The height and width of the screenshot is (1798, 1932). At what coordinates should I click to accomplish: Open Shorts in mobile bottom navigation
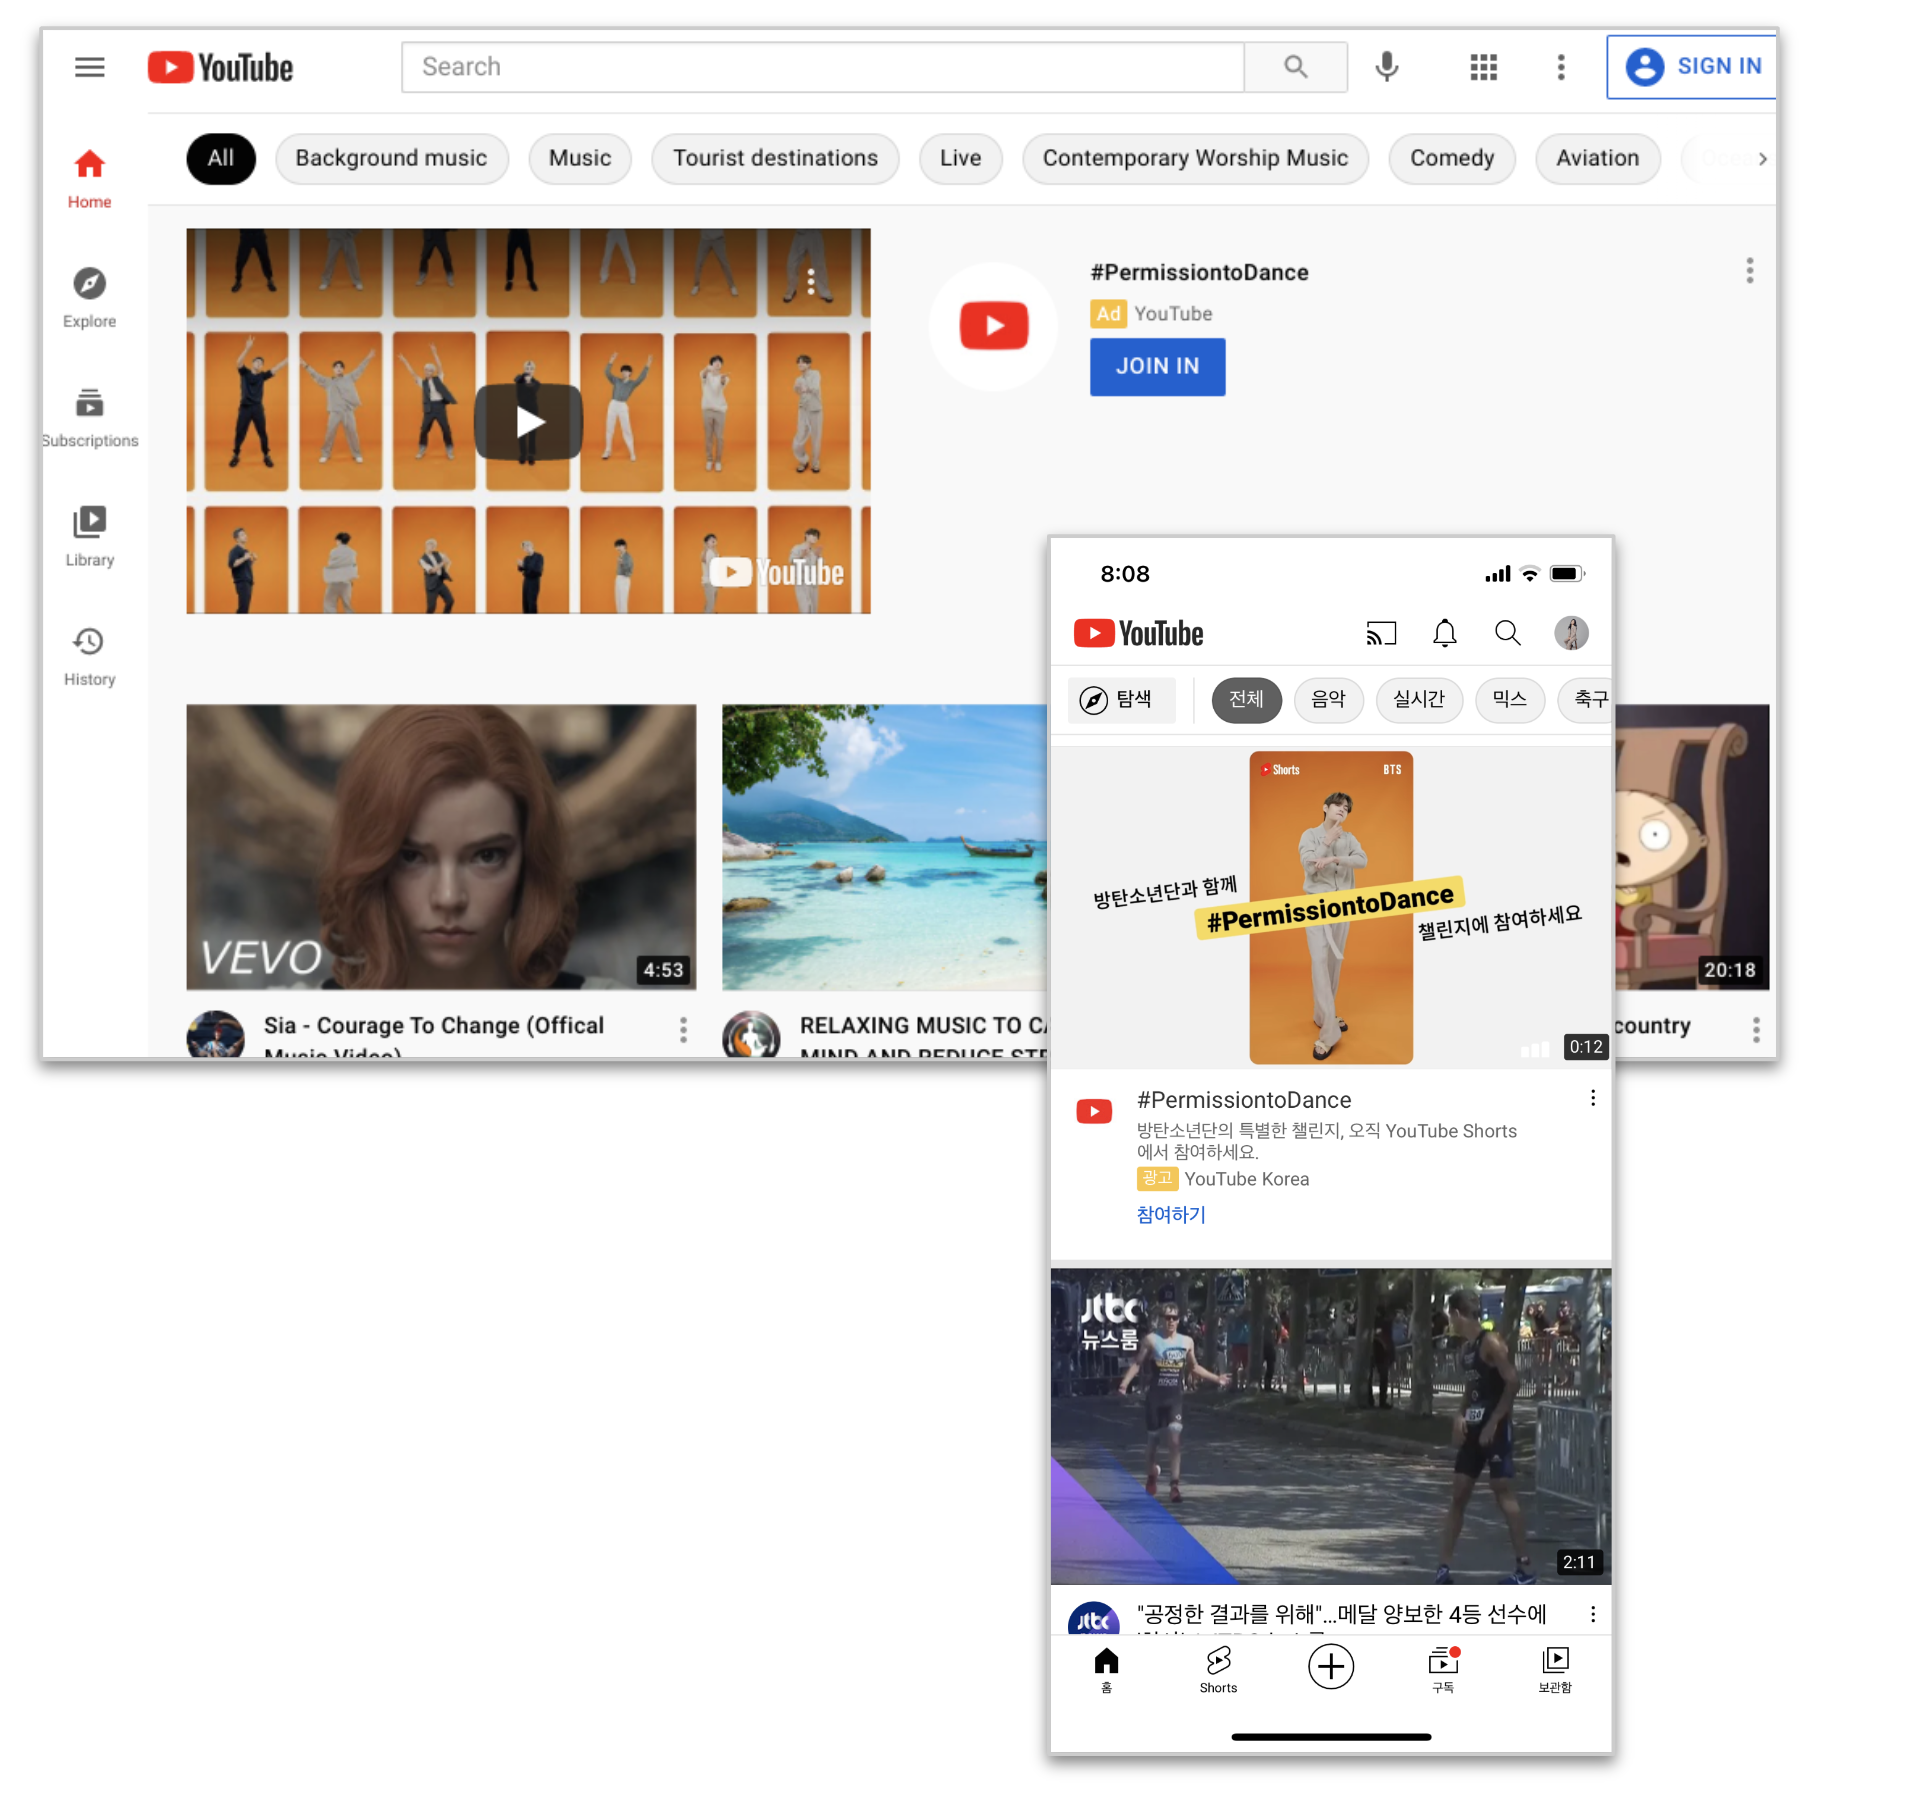tap(1218, 1669)
